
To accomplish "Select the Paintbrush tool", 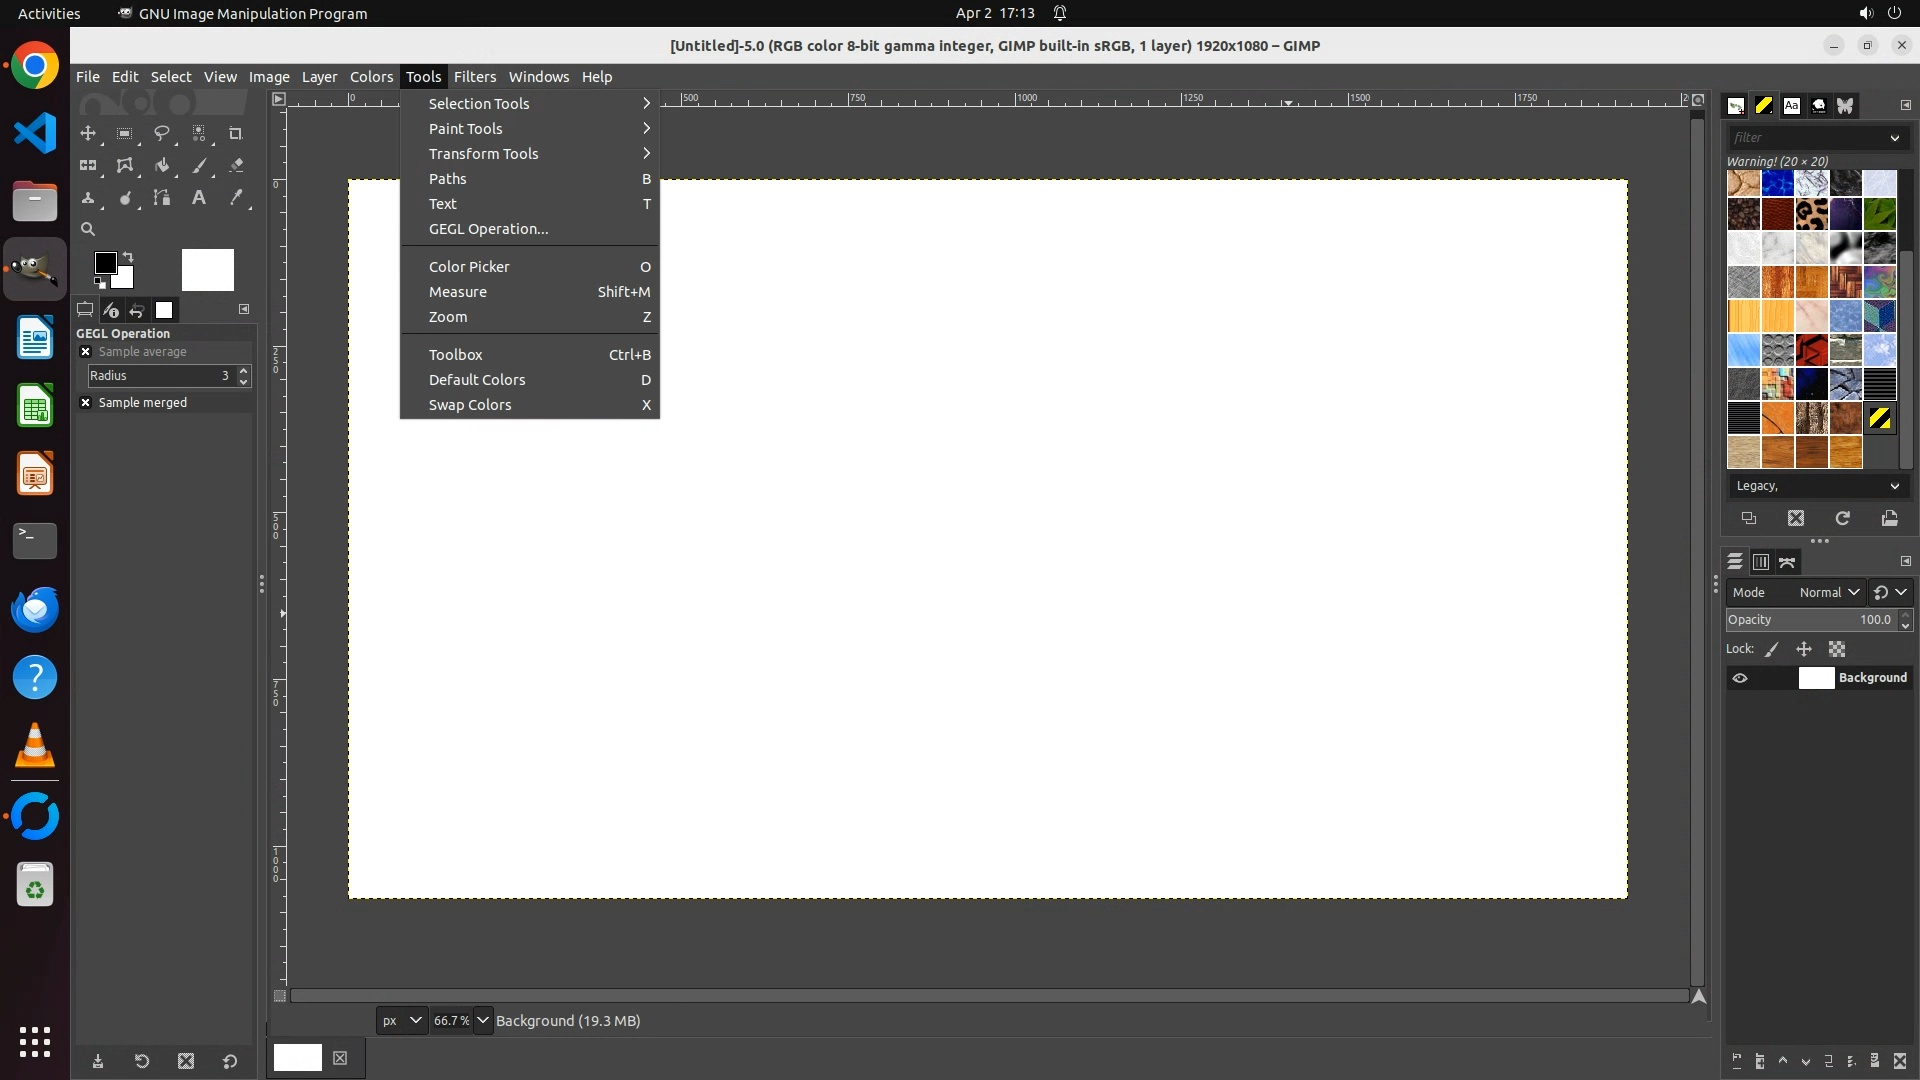I will (x=199, y=166).
